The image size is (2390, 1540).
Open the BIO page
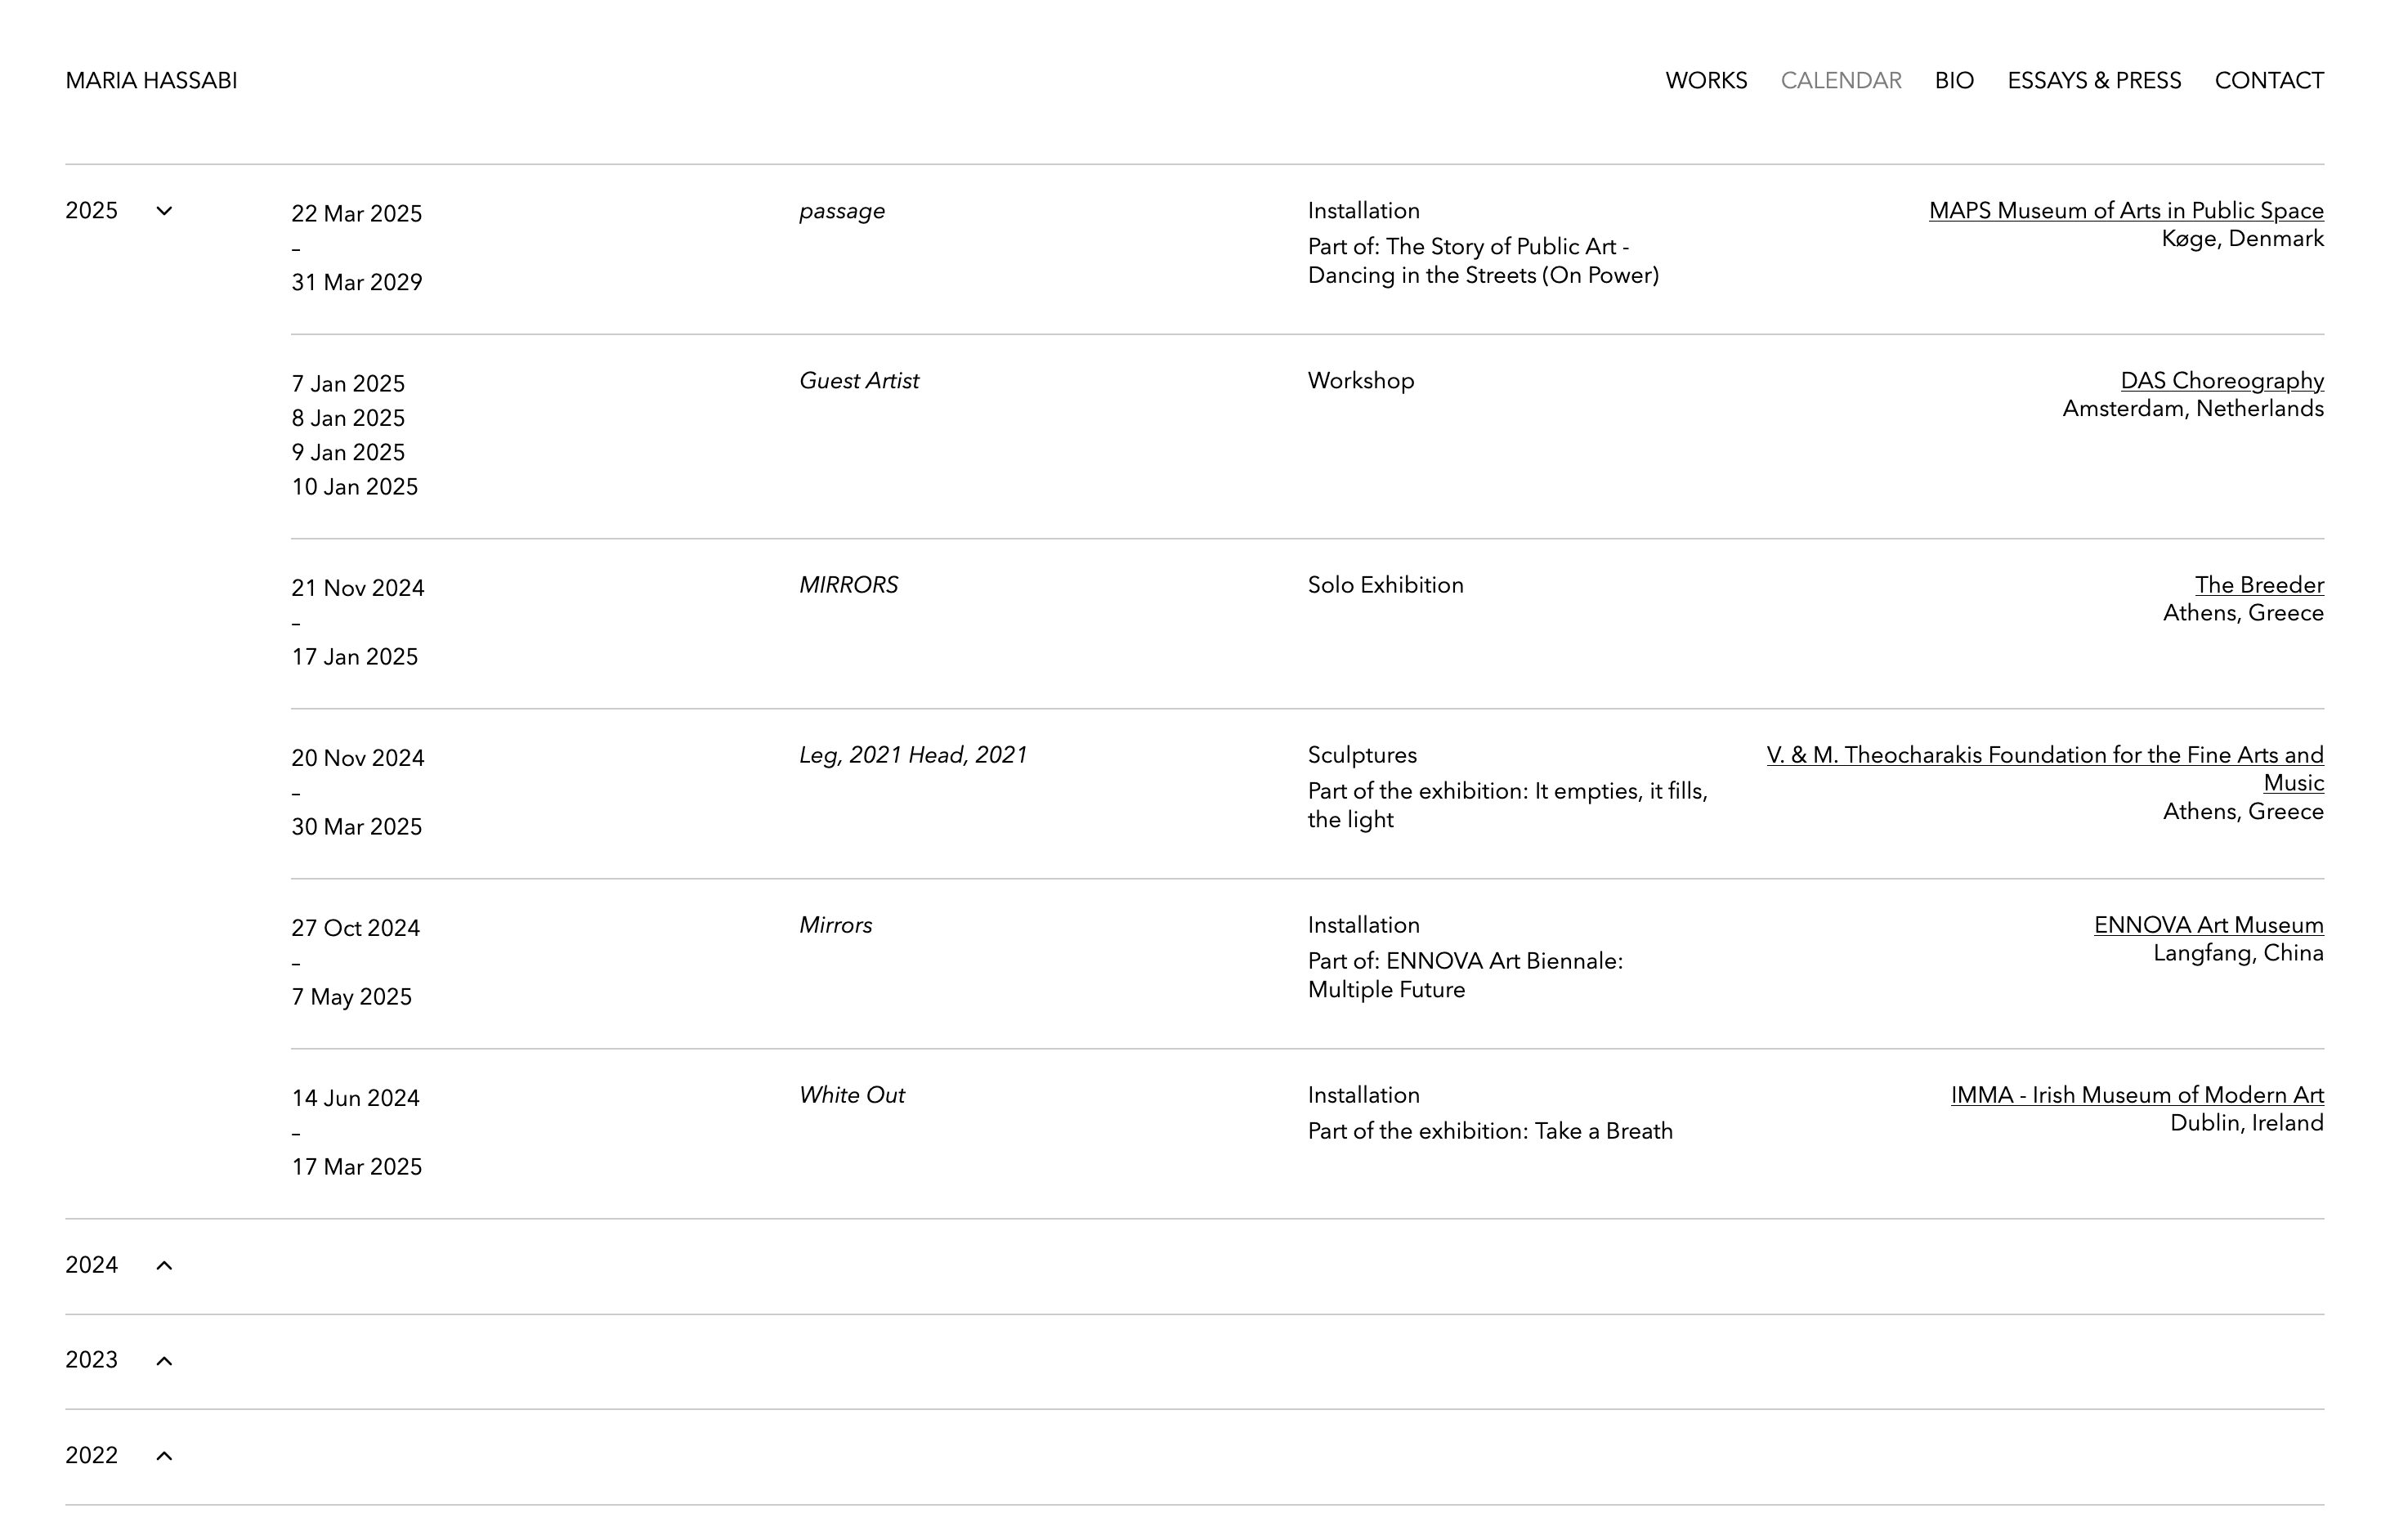(1954, 81)
